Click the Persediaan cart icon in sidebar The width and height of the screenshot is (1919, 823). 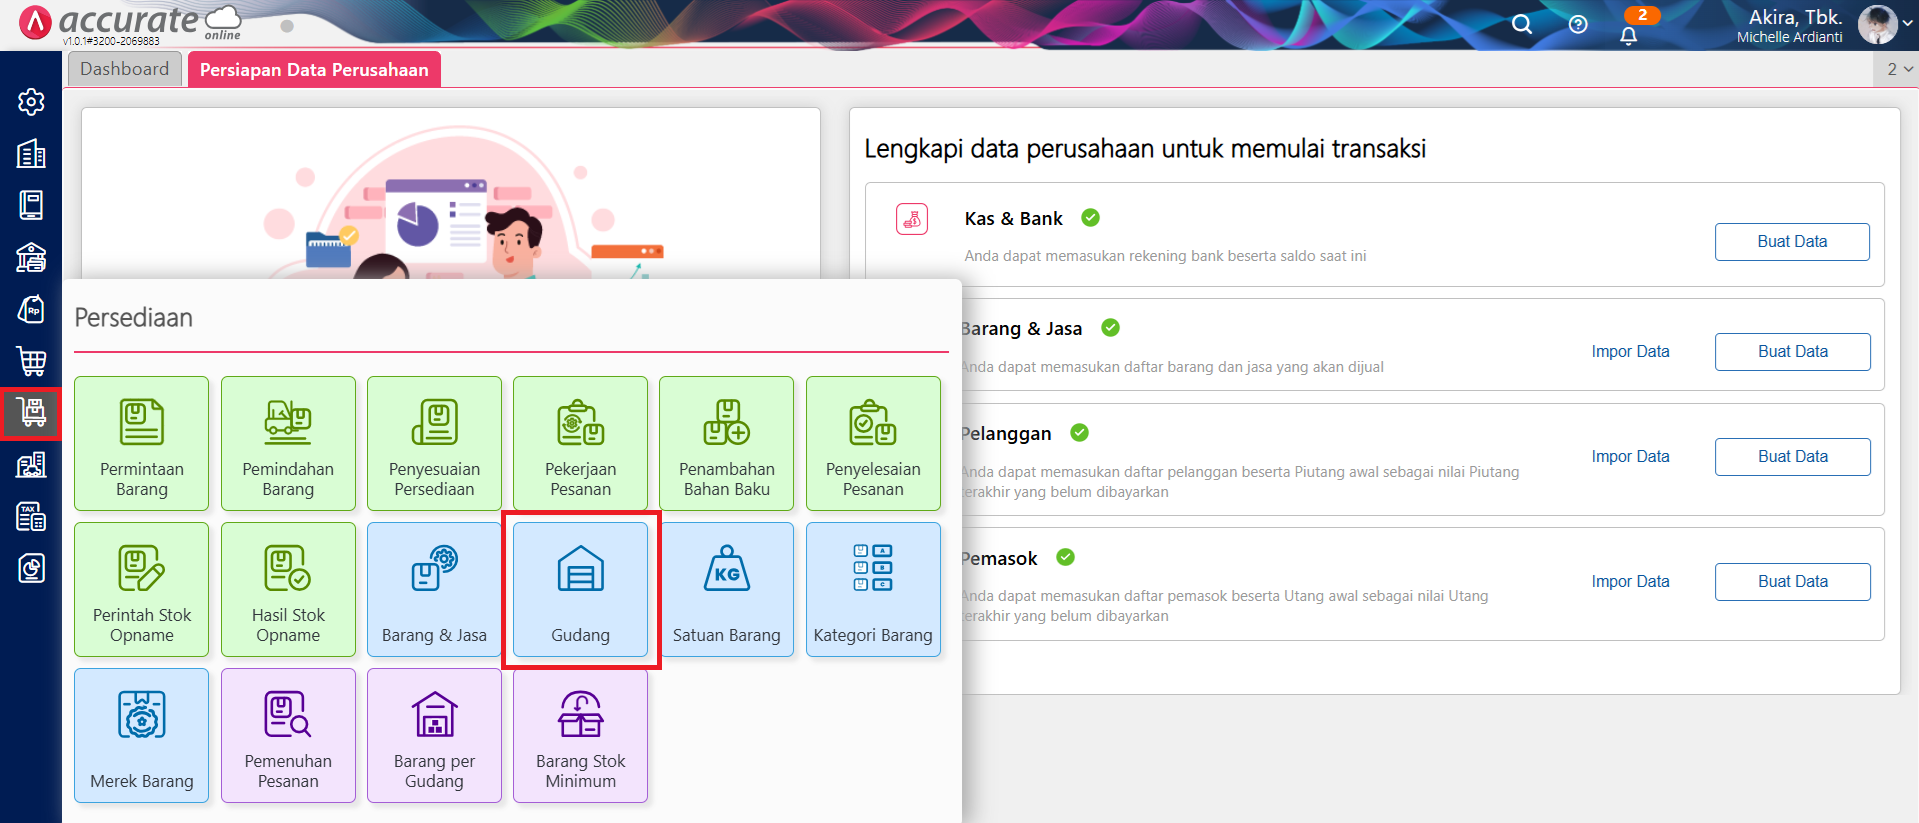[31, 413]
